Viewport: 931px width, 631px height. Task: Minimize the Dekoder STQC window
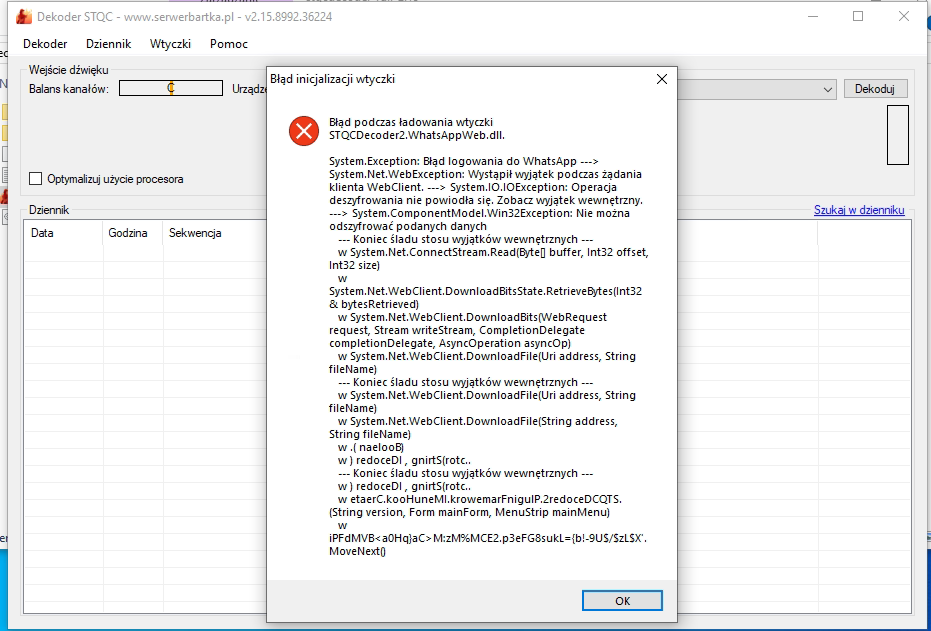(811, 17)
